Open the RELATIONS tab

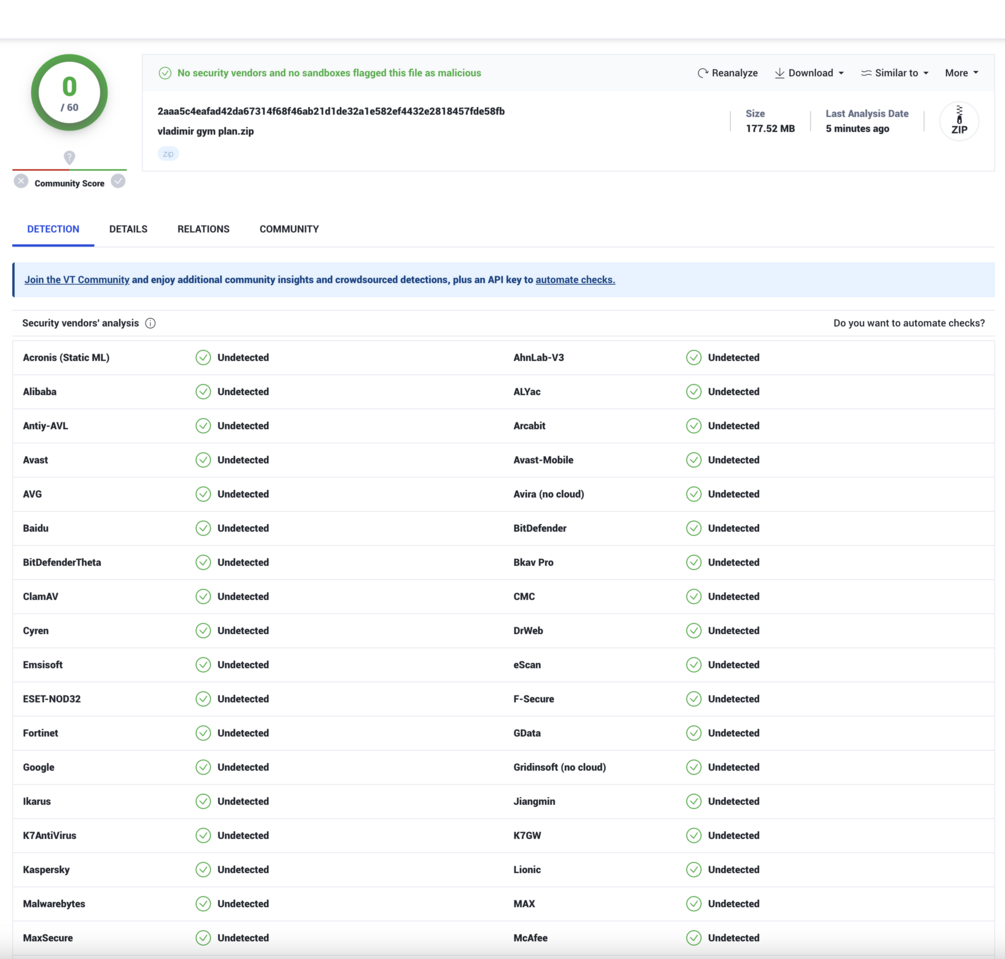point(203,229)
